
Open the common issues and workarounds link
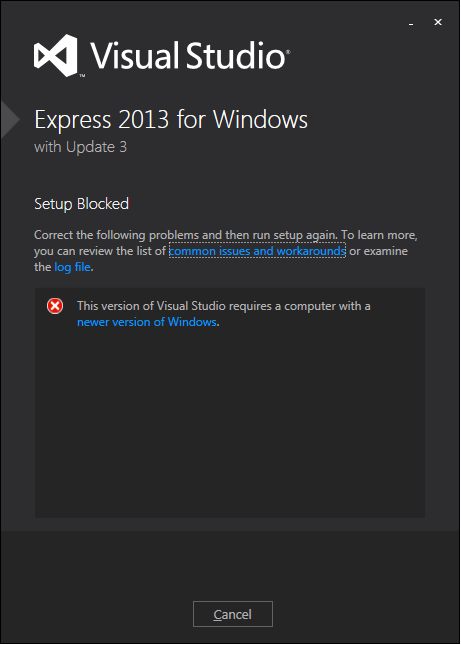[257, 251]
